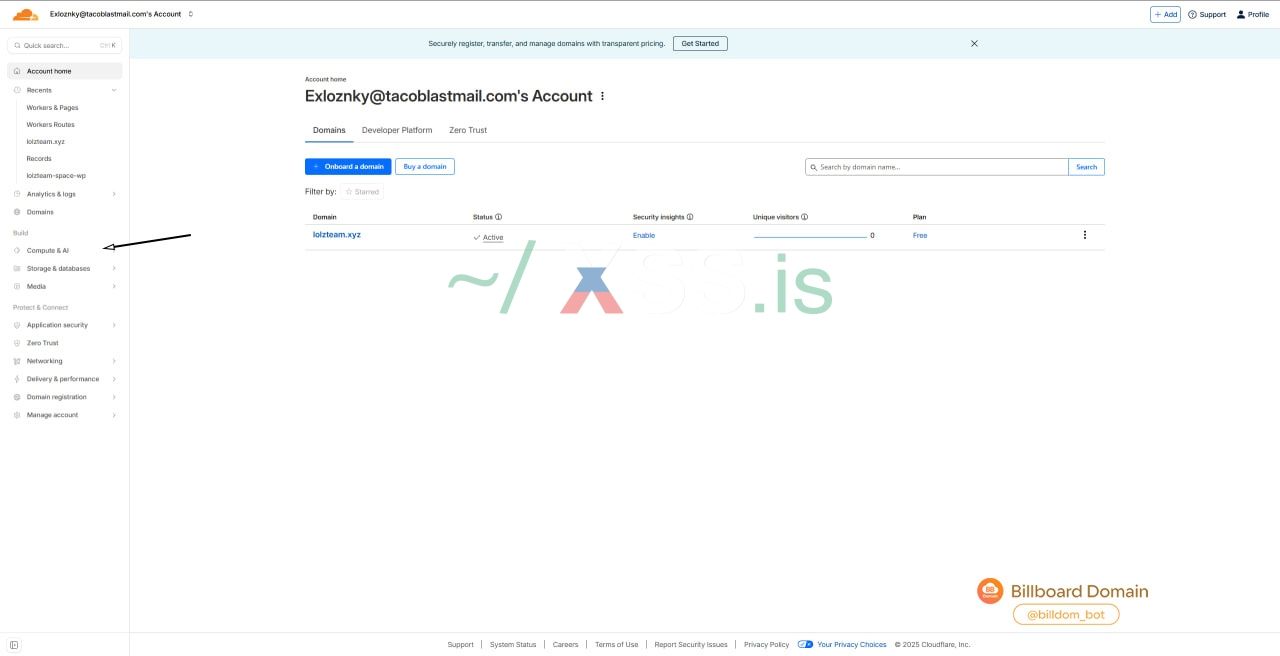Image resolution: width=1280 pixels, height=656 pixels.
Task: Click the Zero Trust sidebar icon
Action: pos(17,343)
